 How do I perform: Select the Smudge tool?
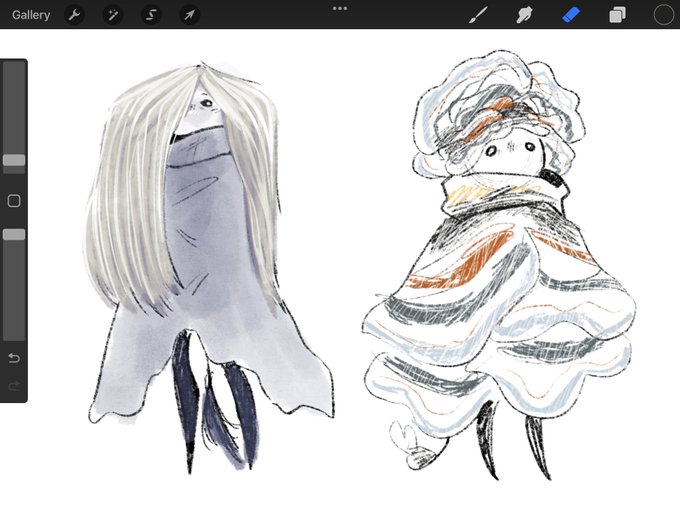click(x=524, y=15)
